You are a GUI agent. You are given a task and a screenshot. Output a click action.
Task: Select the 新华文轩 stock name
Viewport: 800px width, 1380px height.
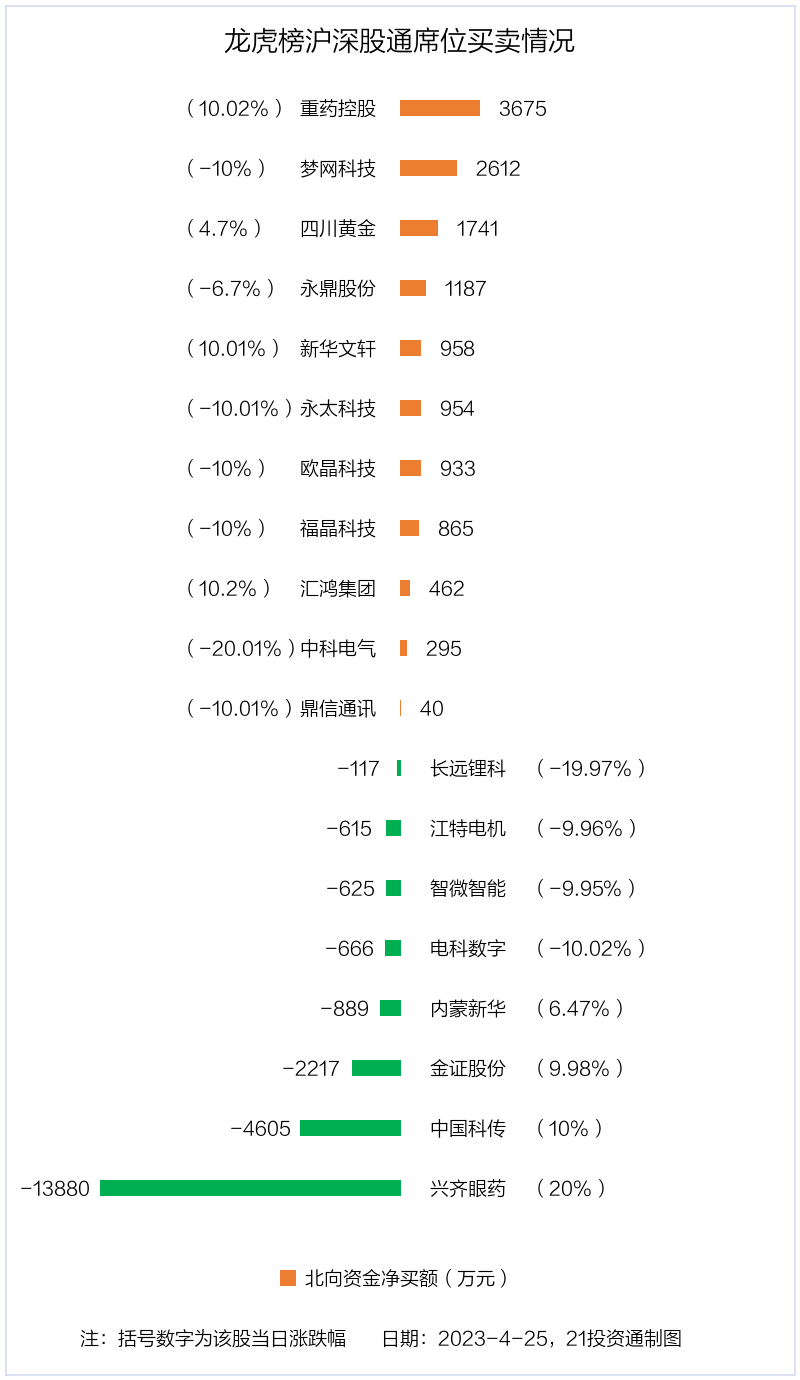coord(338,348)
